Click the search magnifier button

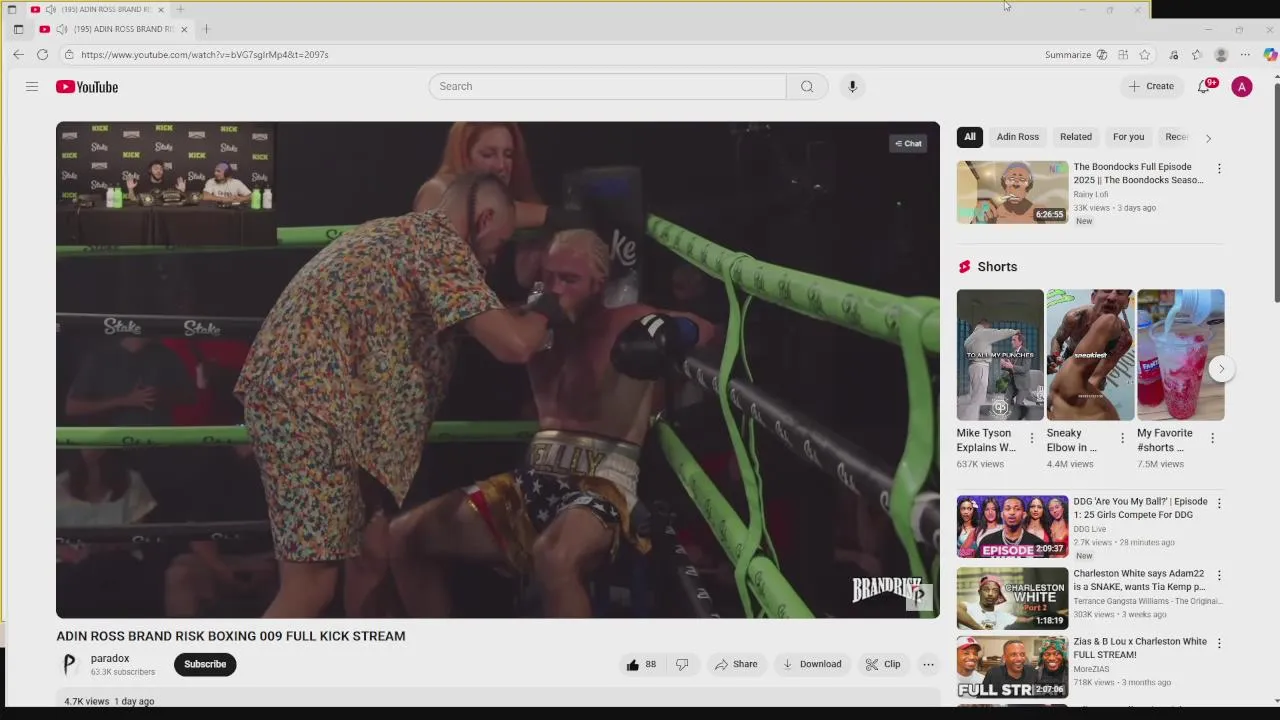(807, 86)
